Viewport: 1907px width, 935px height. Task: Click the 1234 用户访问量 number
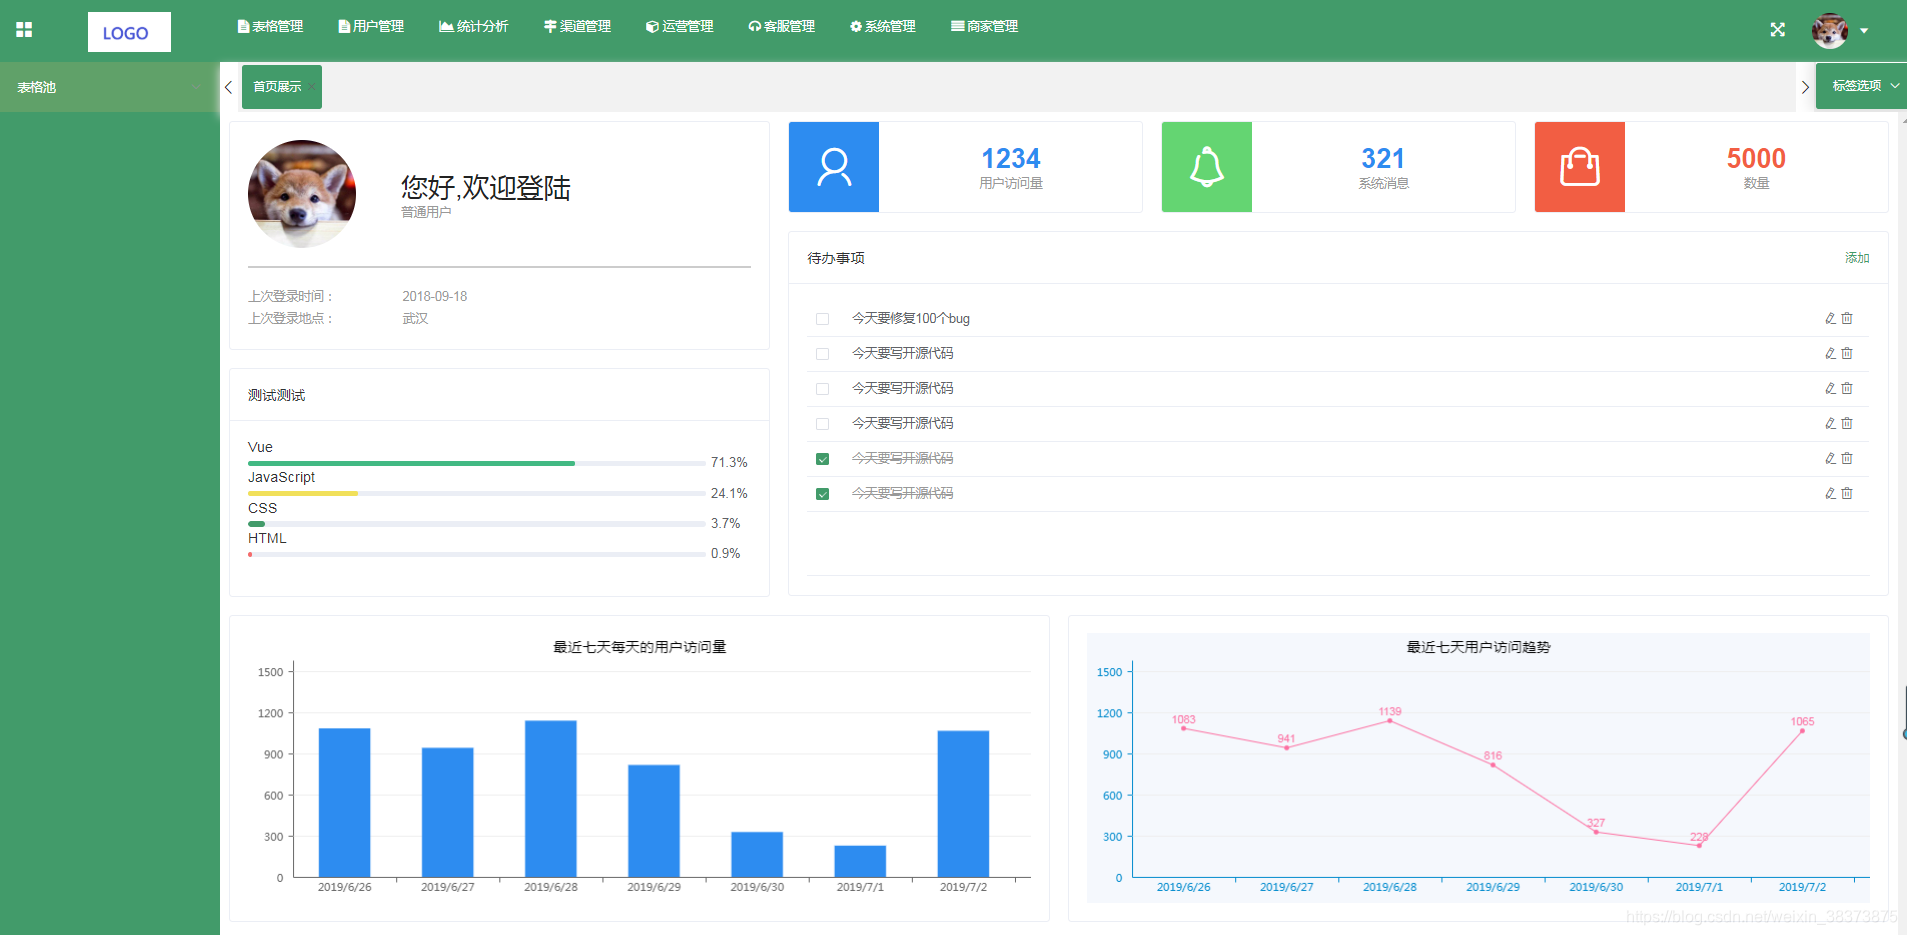1011,158
